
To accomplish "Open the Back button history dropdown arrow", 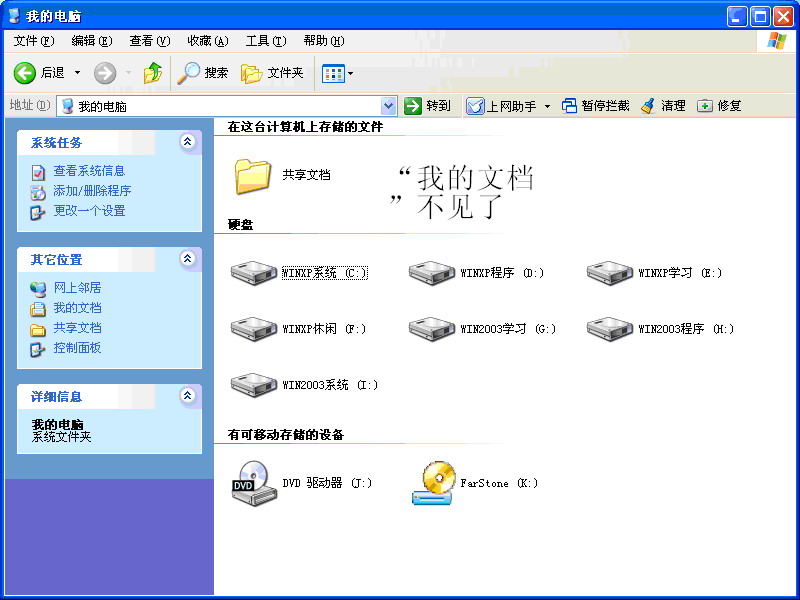I will coord(78,73).
